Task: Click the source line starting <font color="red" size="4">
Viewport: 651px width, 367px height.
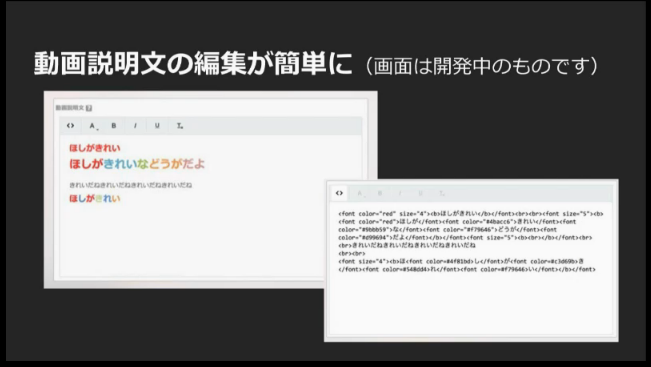Action: click(471, 214)
